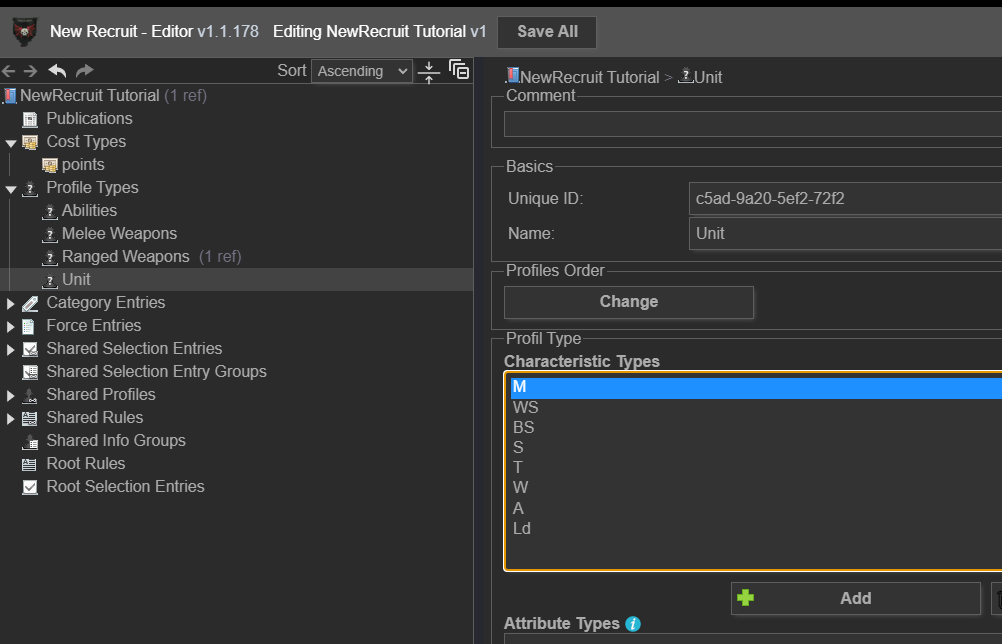This screenshot has width=1002, height=644.
Task: Click Shared Selection Entries icon
Action: pos(30,349)
